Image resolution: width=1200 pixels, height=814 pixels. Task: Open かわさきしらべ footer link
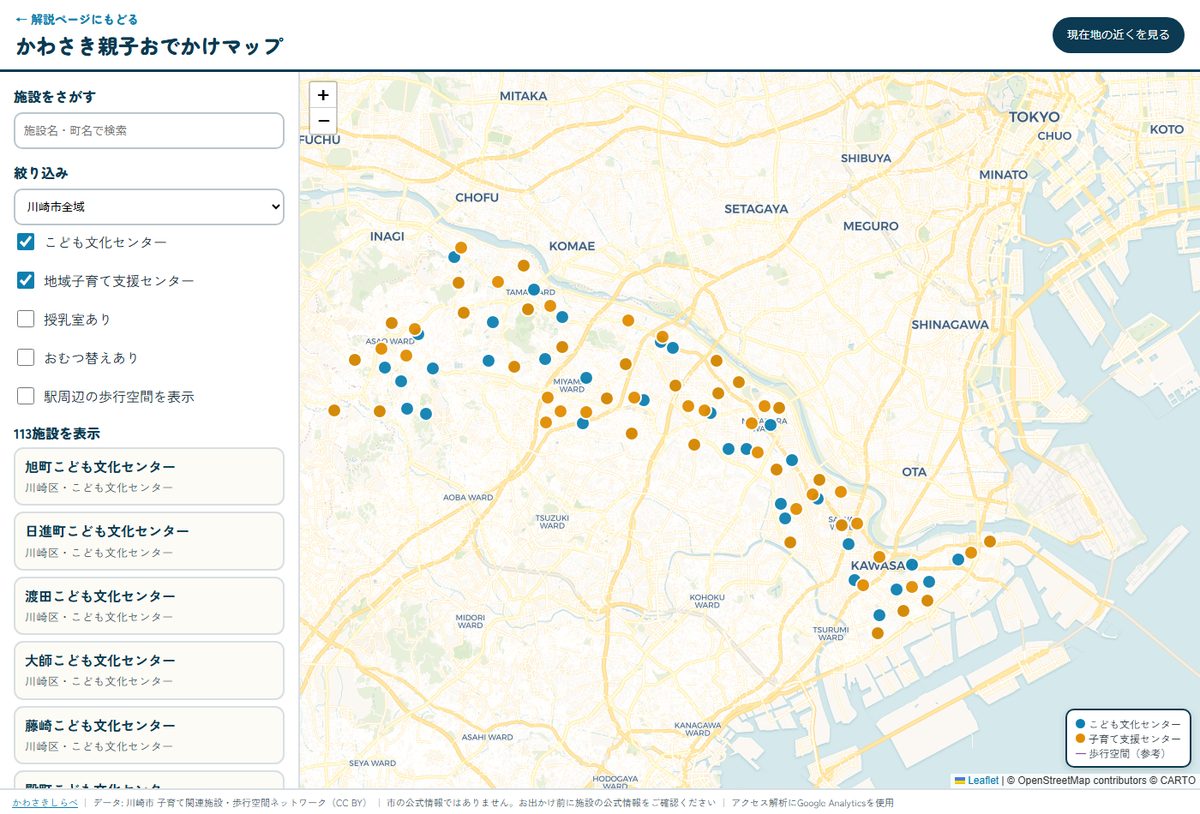pyautogui.click(x=45, y=803)
